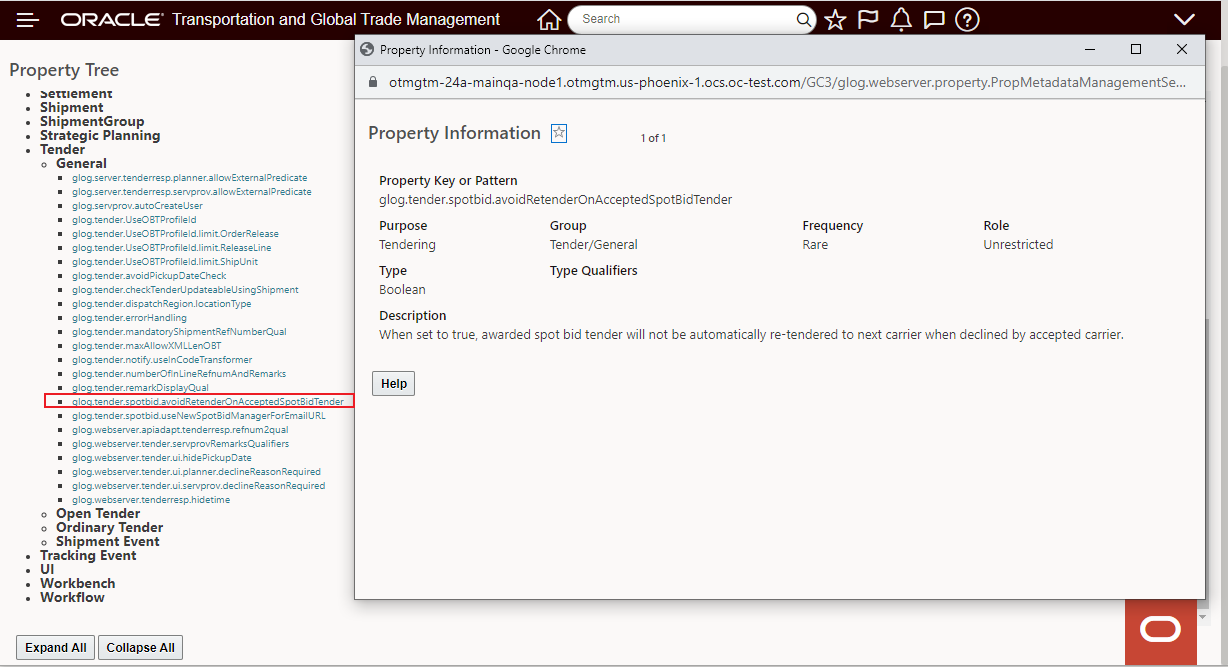The width and height of the screenshot is (1228, 667).
Task: Open glog.webserver.tenderresp.hidetime property link
Action: coord(151,499)
